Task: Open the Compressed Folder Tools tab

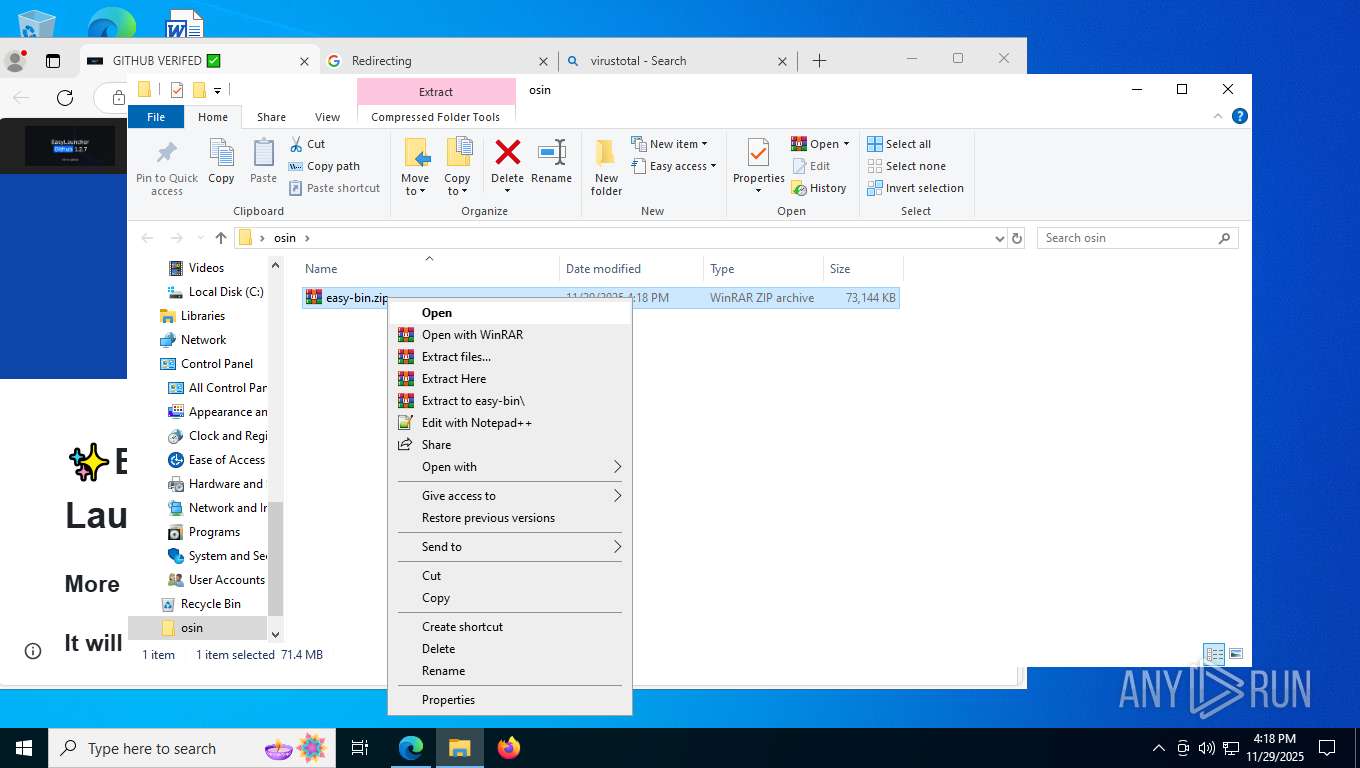Action: point(435,117)
